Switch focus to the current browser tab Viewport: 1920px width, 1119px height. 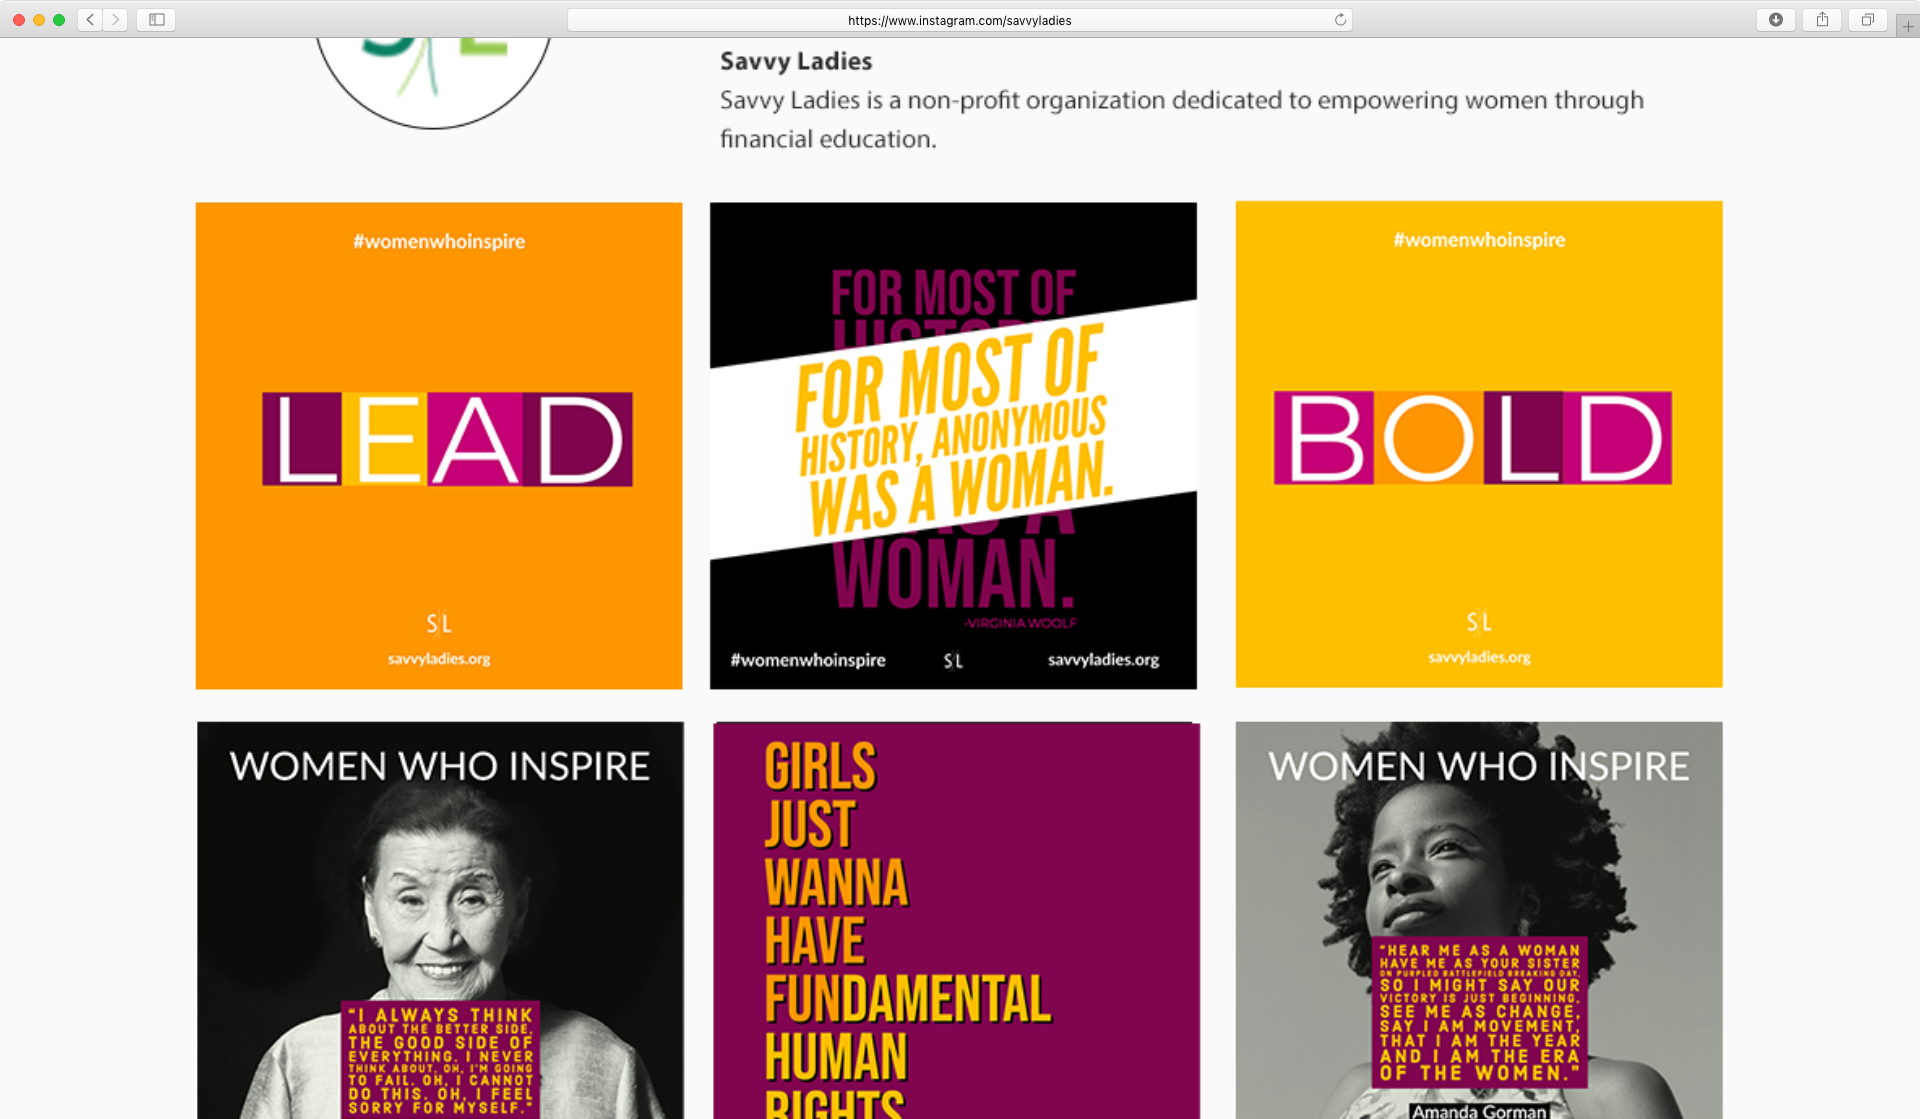pyautogui.click(x=959, y=19)
